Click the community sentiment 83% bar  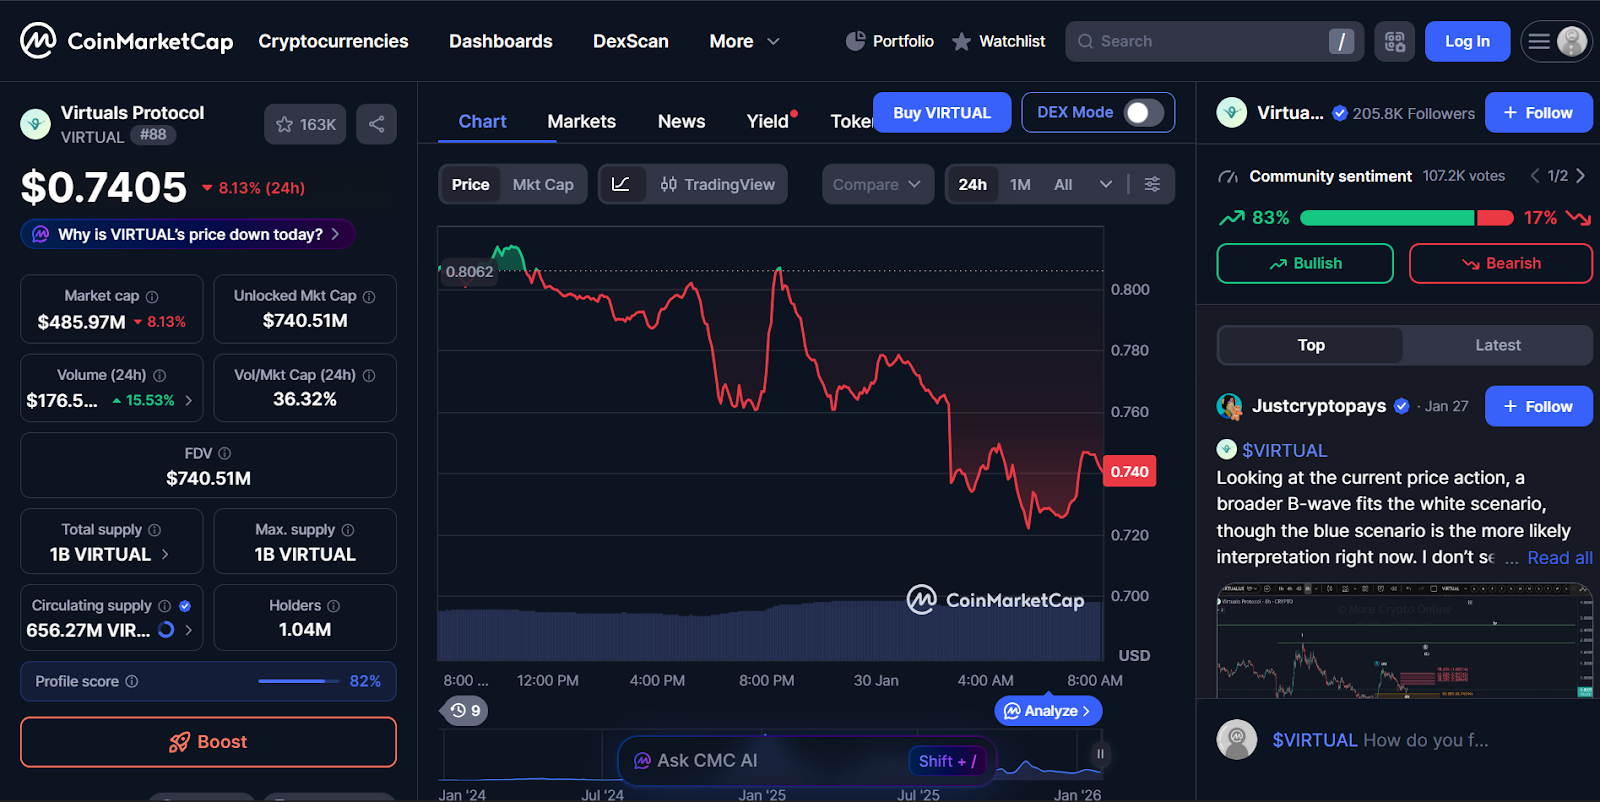(1387, 217)
